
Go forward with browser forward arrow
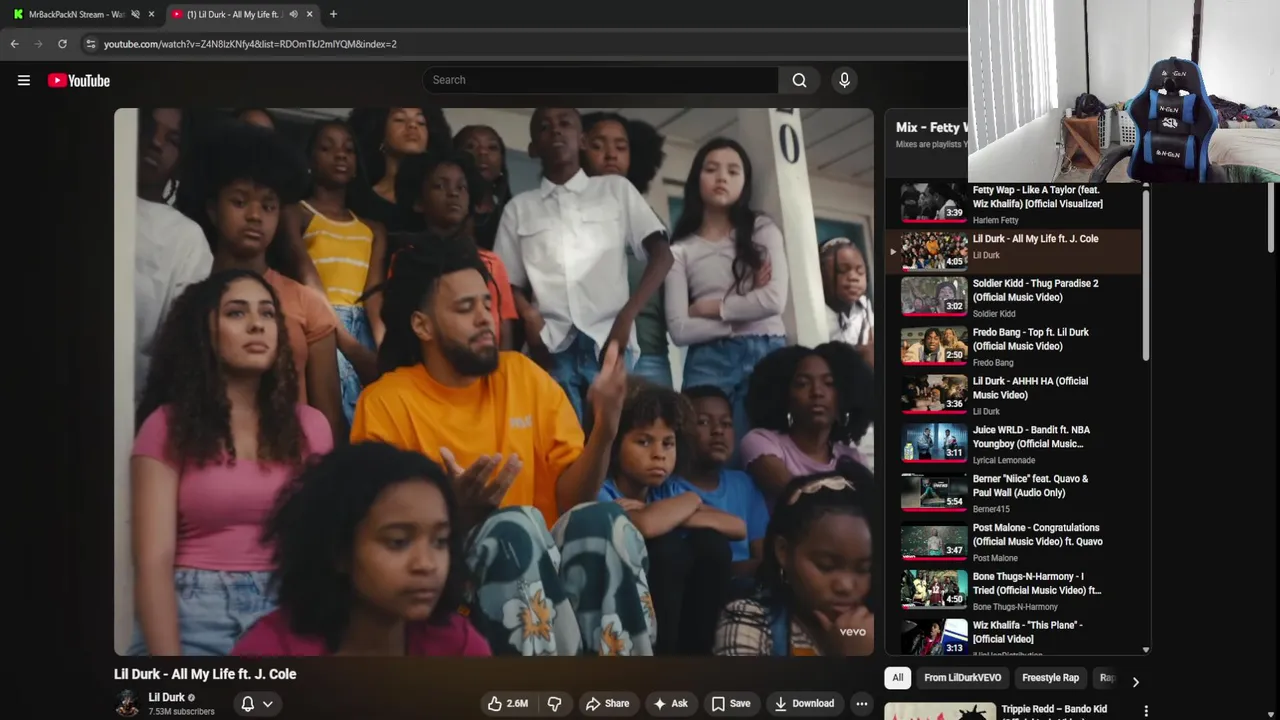[38, 44]
